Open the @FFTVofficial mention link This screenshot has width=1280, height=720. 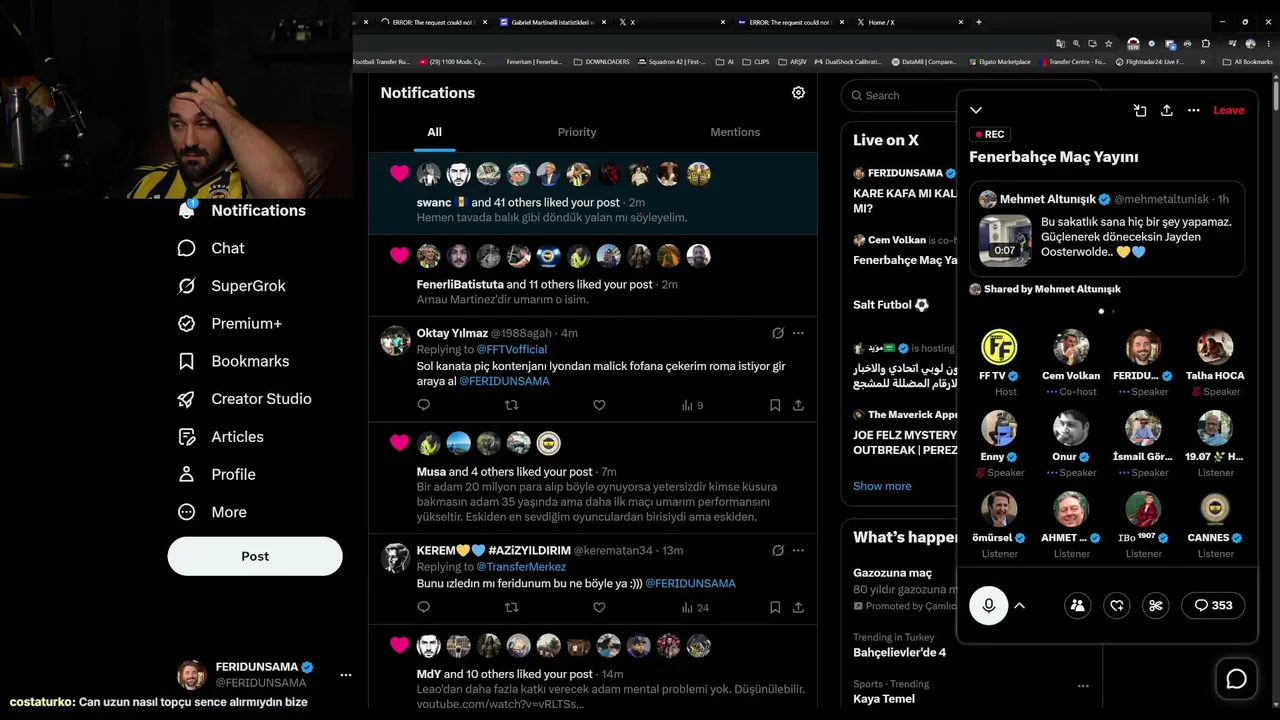512,349
